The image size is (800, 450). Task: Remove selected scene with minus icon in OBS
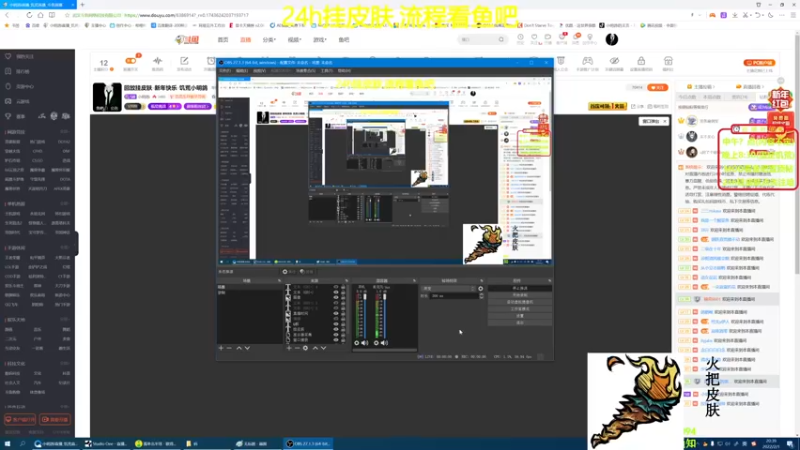tap(229, 348)
